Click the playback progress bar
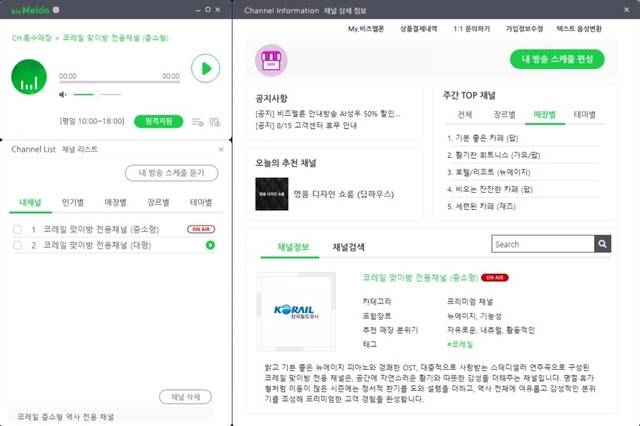The height and width of the screenshot is (426, 640). point(119,82)
